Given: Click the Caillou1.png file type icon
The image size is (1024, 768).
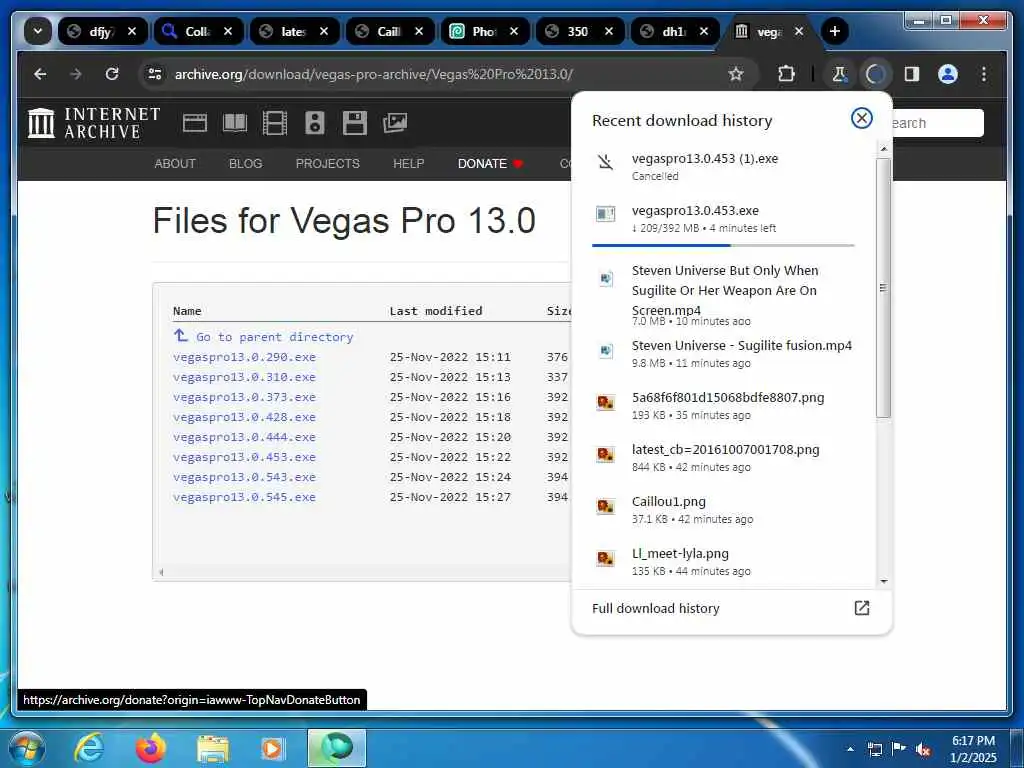Looking at the screenshot, I should pos(605,506).
